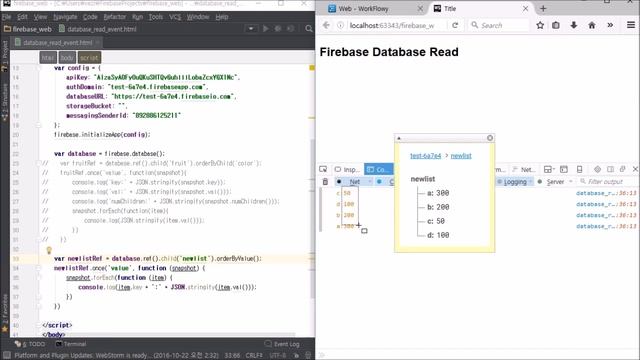
Task: Open the Firefox hamburger menu
Action: click(x=631, y=25)
